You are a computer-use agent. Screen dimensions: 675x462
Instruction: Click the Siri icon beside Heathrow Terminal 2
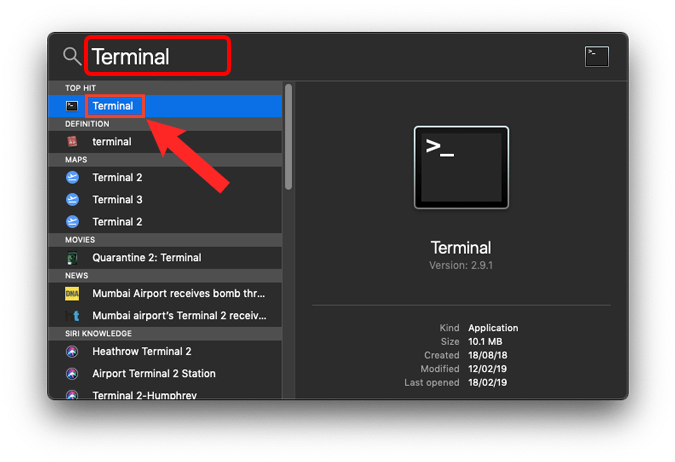point(72,352)
